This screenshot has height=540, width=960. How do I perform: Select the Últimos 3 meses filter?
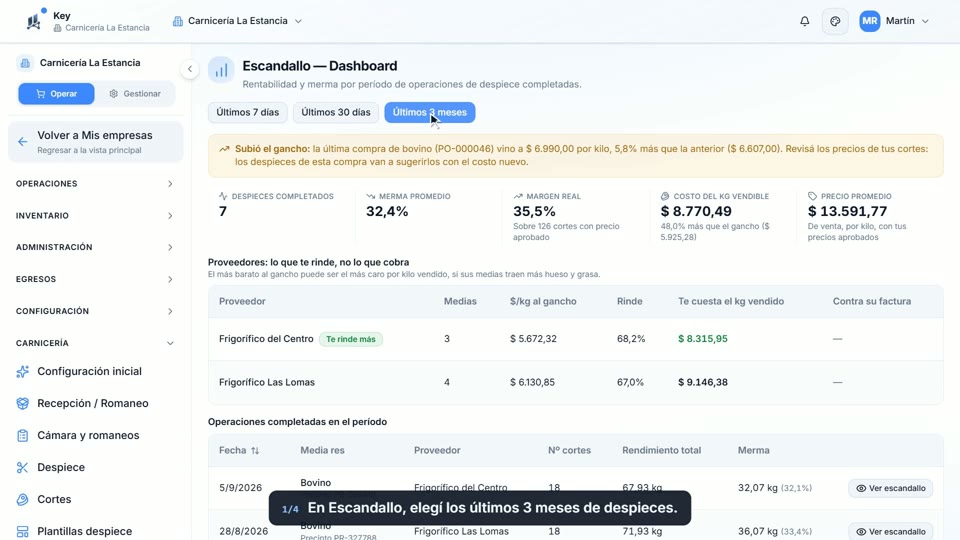click(430, 113)
